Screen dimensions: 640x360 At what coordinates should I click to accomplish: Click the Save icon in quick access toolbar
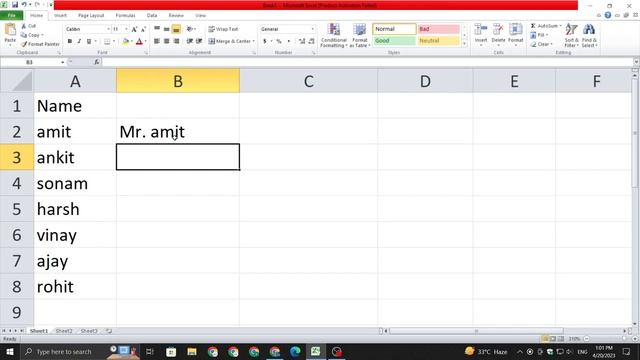(15, 4)
